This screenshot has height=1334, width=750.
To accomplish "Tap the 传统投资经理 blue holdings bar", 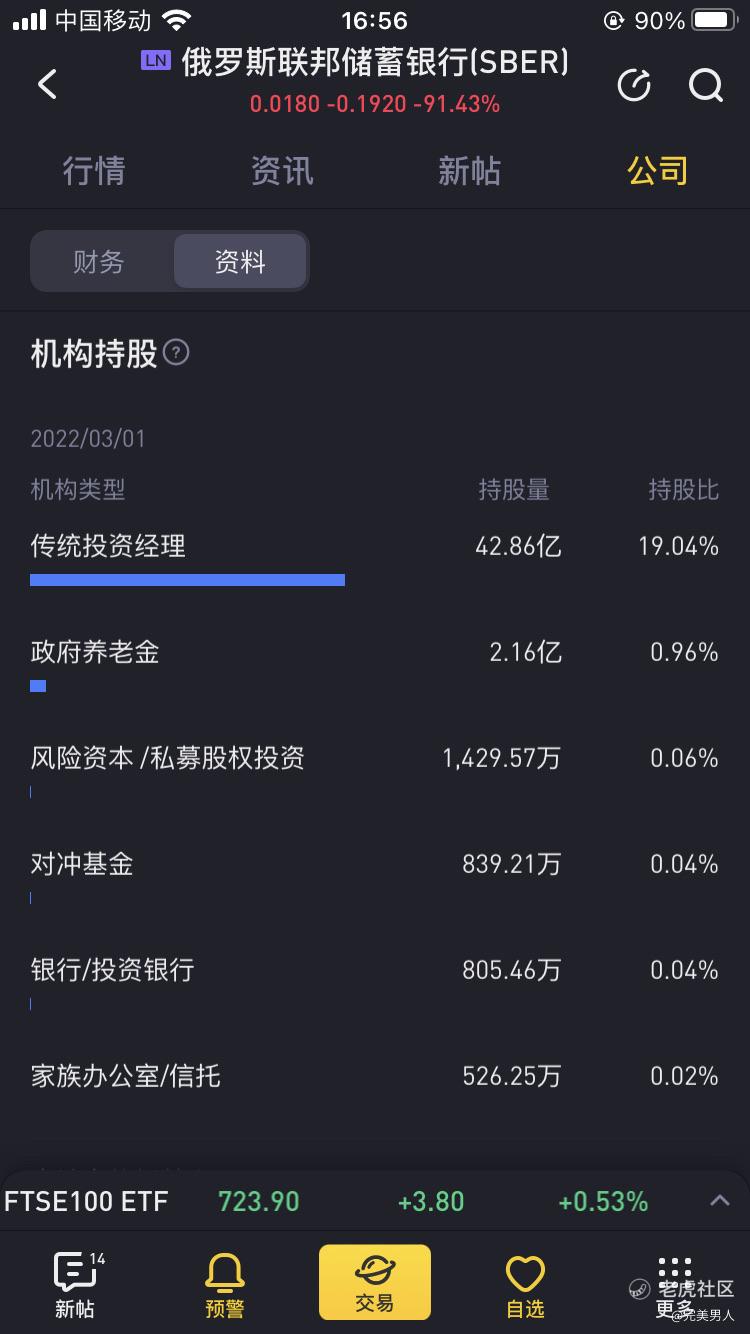I will pyautogui.click(x=188, y=580).
